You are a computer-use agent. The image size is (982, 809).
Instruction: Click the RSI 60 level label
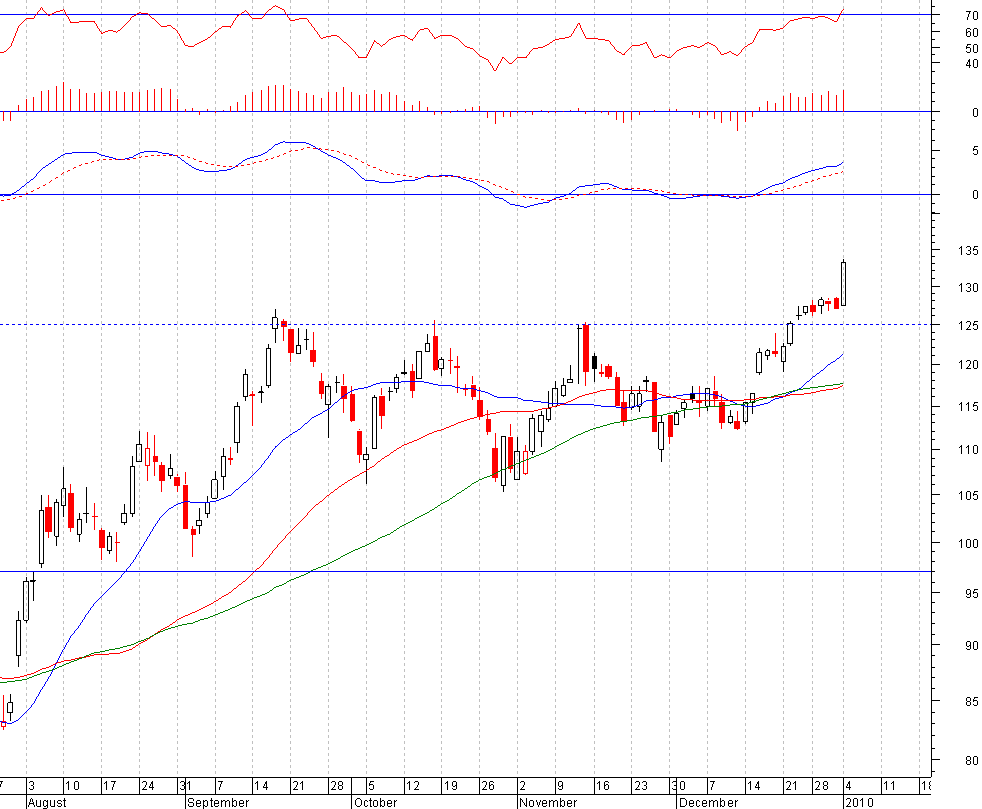971,33
